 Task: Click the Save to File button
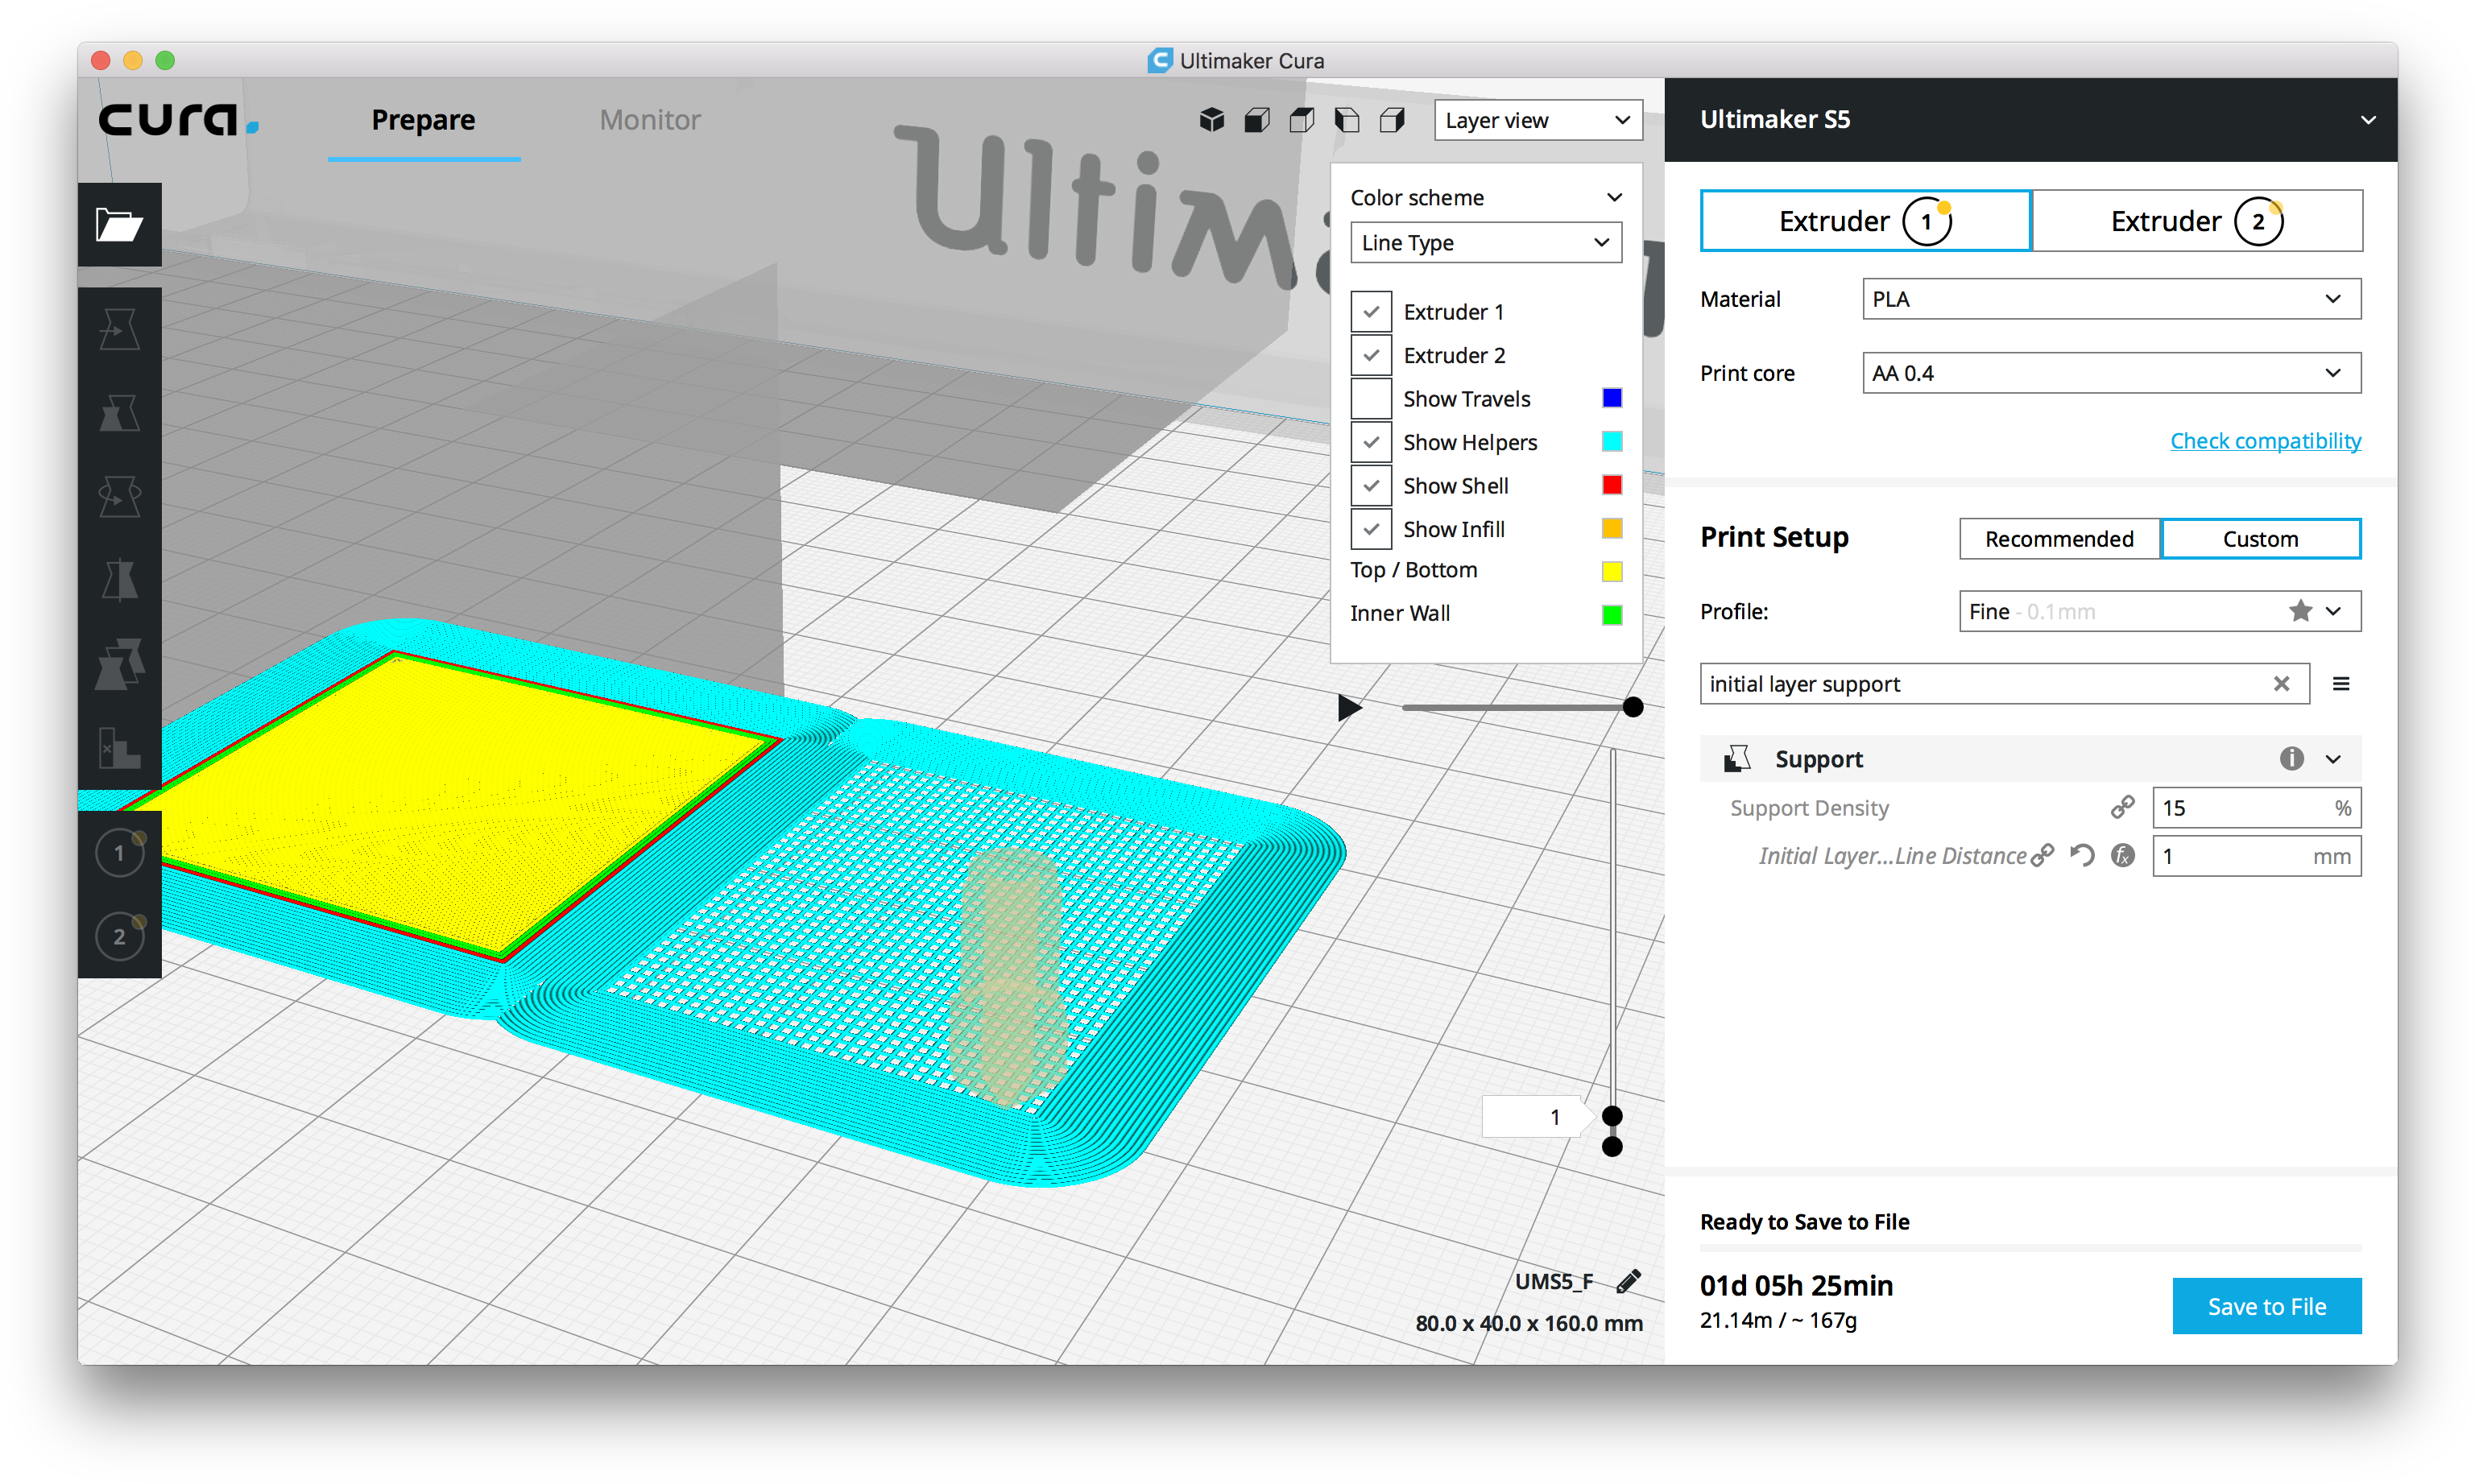(2266, 1306)
